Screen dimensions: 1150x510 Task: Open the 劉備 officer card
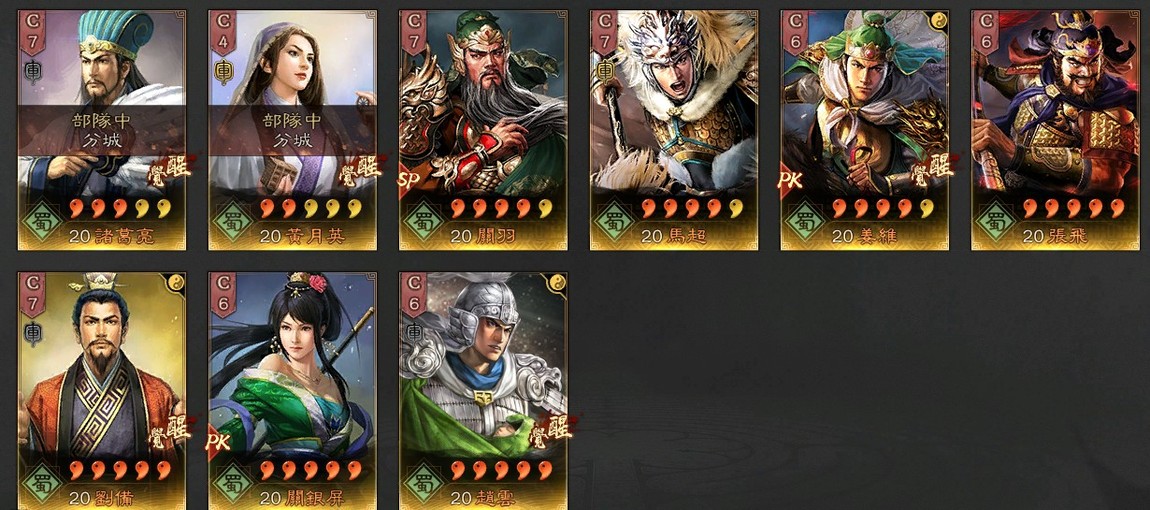click(102, 391)
